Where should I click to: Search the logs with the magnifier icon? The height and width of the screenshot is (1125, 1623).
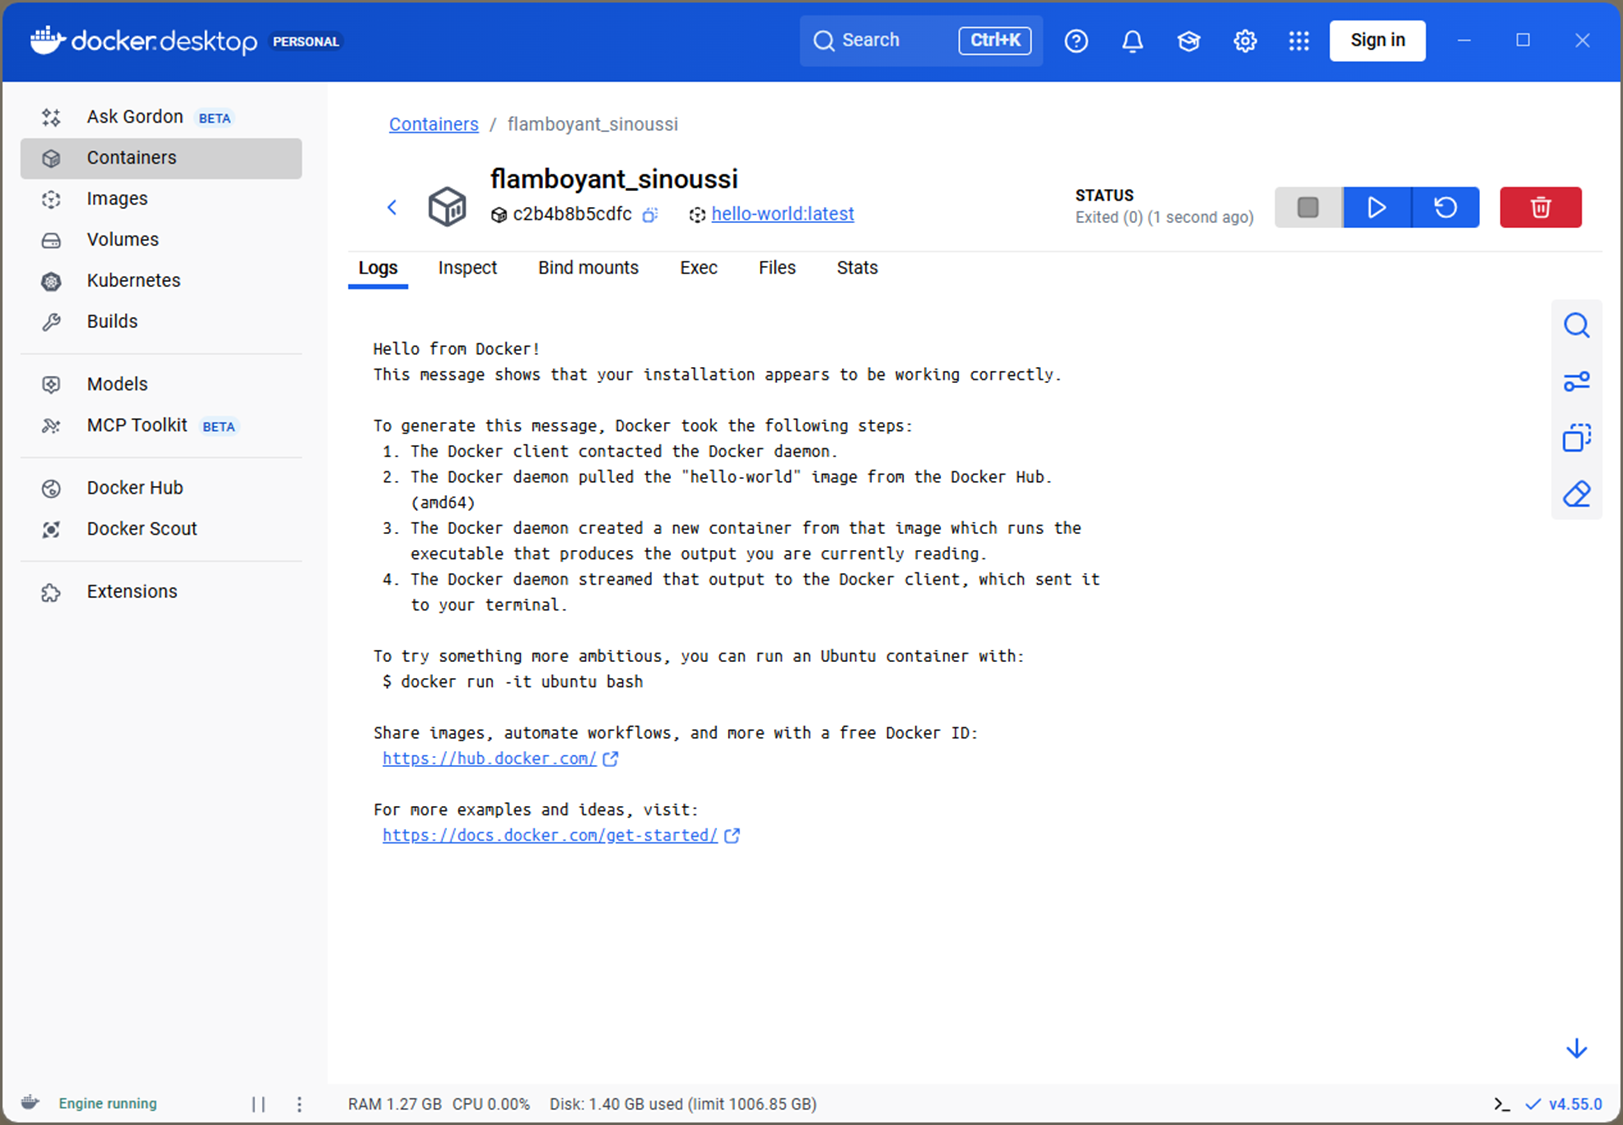tap(1576, 326)
